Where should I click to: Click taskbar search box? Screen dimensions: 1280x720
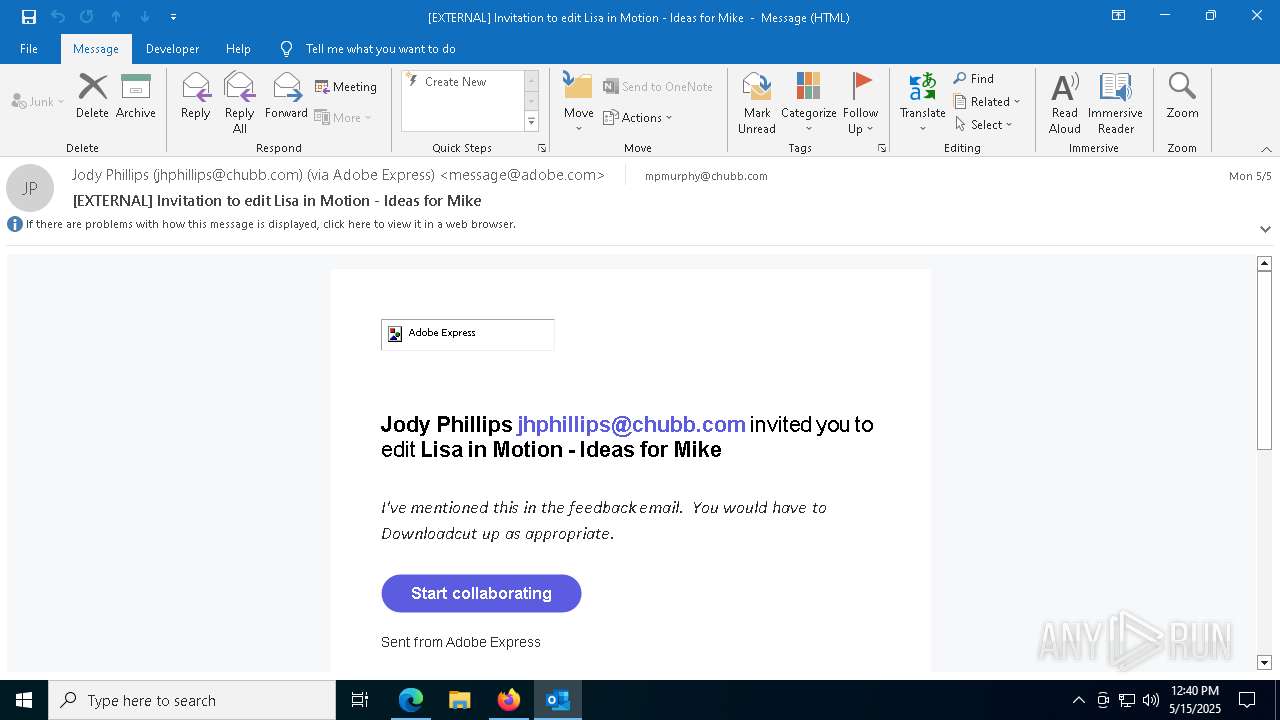coord(192,700)
